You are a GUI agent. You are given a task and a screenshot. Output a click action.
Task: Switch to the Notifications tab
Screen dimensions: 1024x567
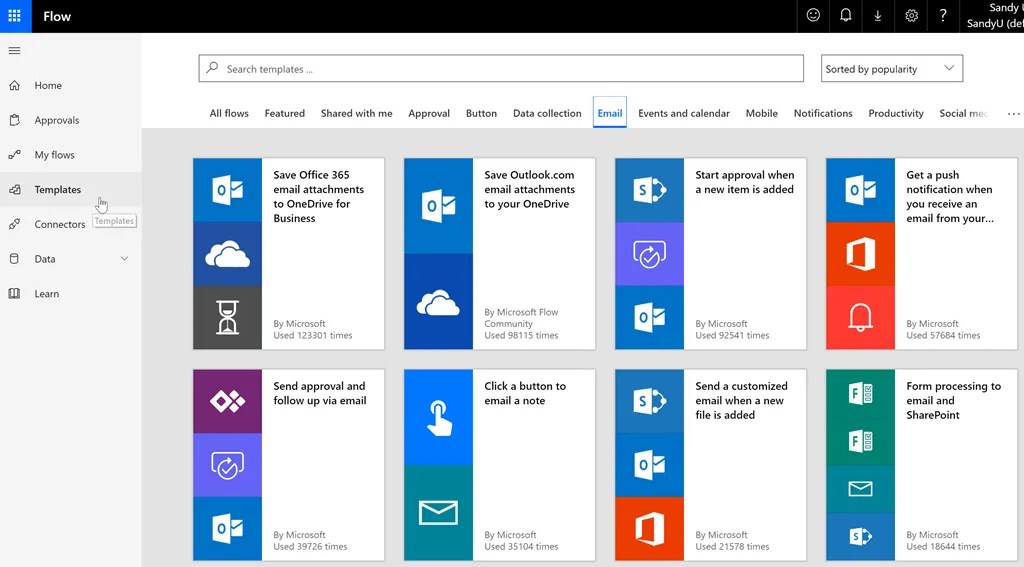823,113
